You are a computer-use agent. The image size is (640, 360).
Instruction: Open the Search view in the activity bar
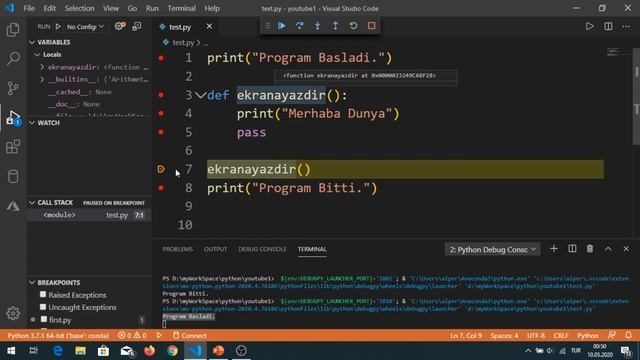13,59
